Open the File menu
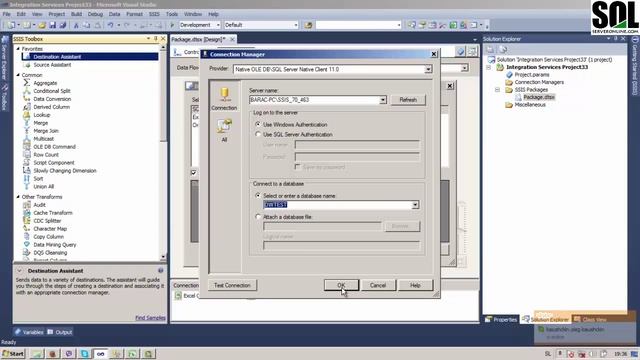The width and height of the screenshot is (640, 360). (x=7, y=14)
